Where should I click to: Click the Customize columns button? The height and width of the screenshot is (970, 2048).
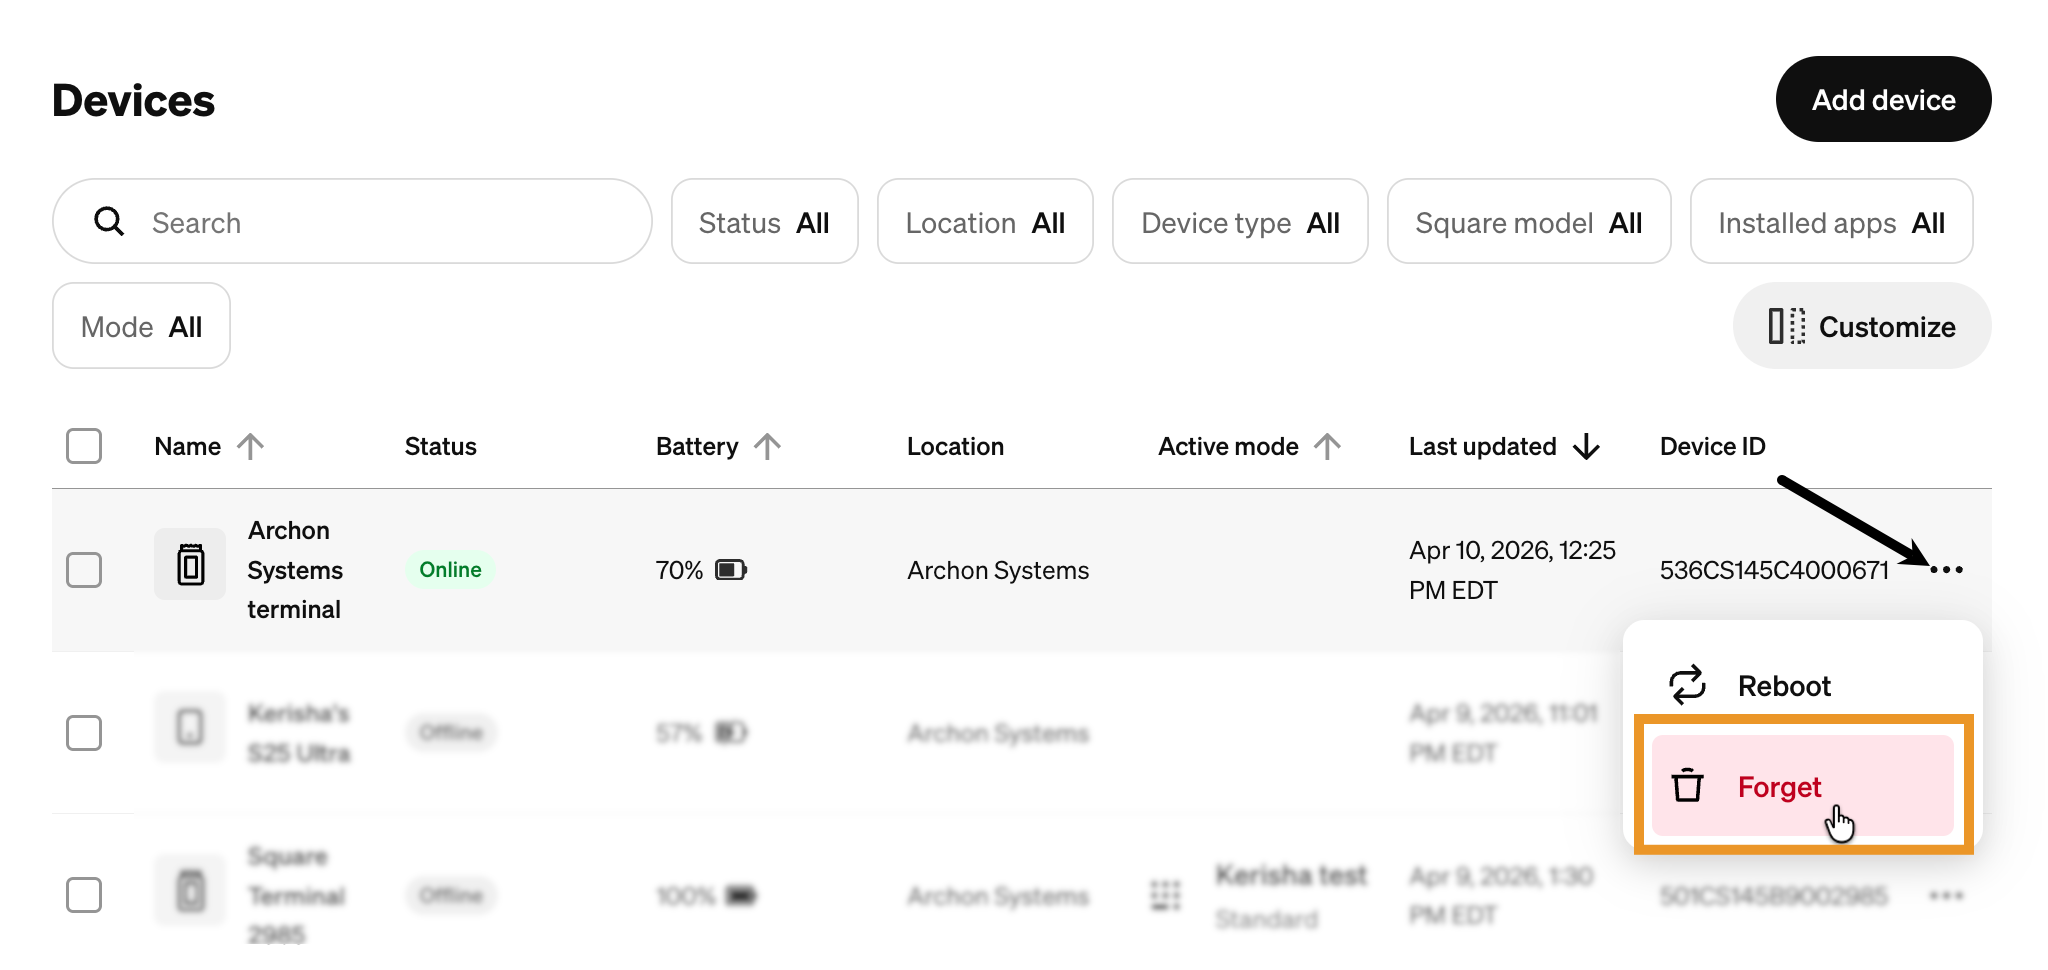(x=1861, y=326)
